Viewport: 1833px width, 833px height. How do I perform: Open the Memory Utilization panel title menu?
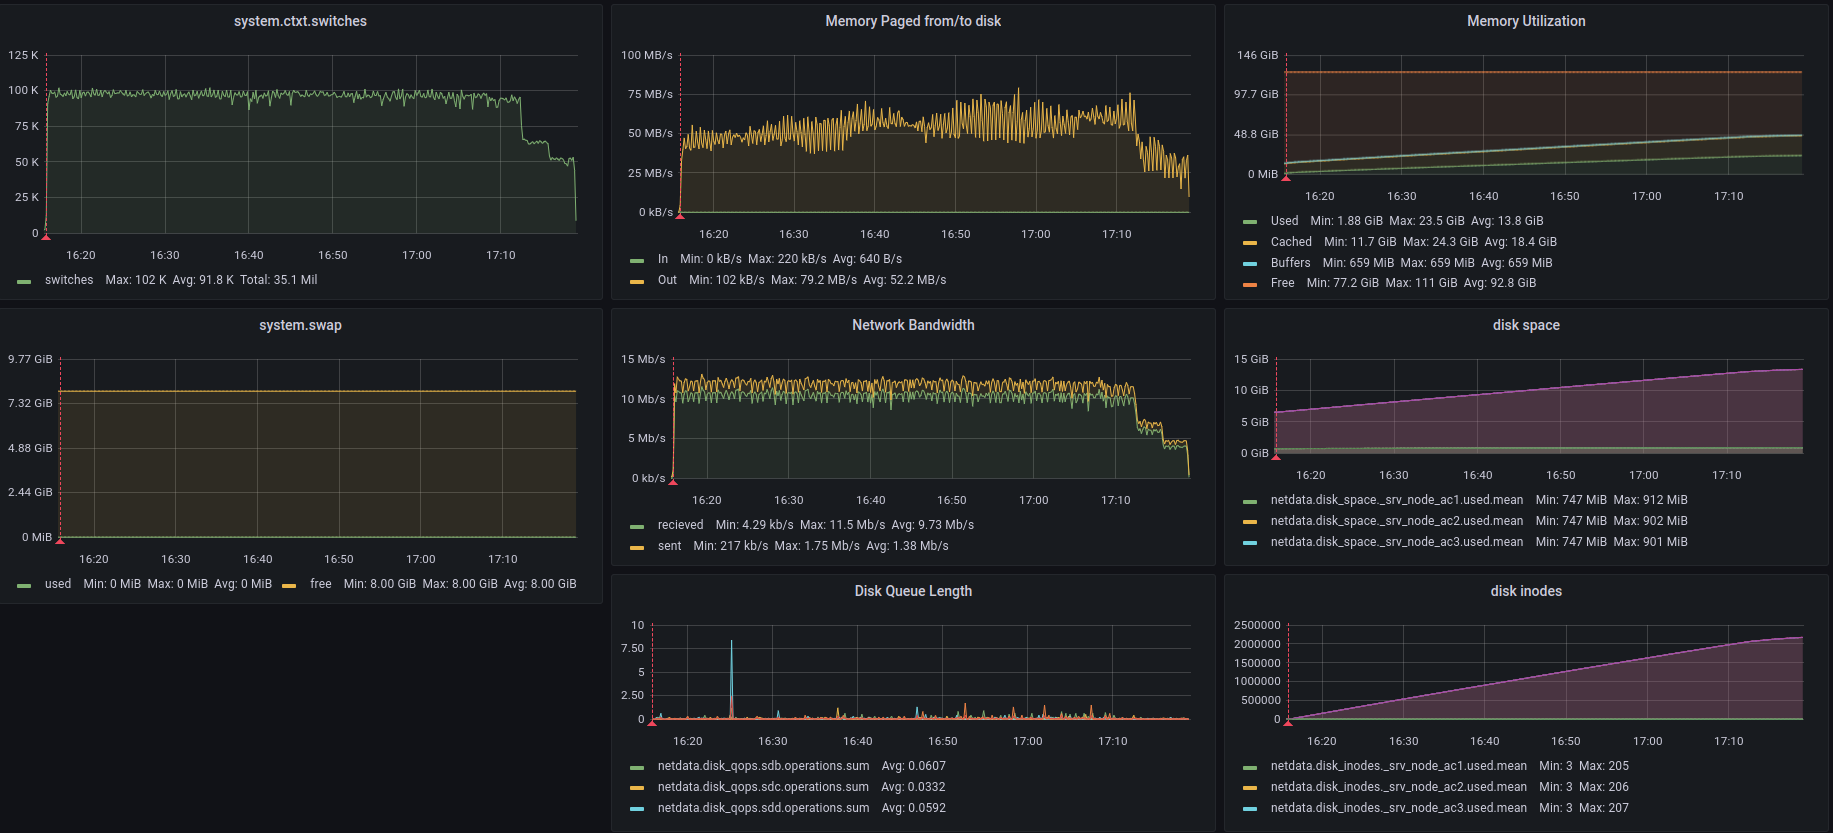click(x=1525, y=21)
